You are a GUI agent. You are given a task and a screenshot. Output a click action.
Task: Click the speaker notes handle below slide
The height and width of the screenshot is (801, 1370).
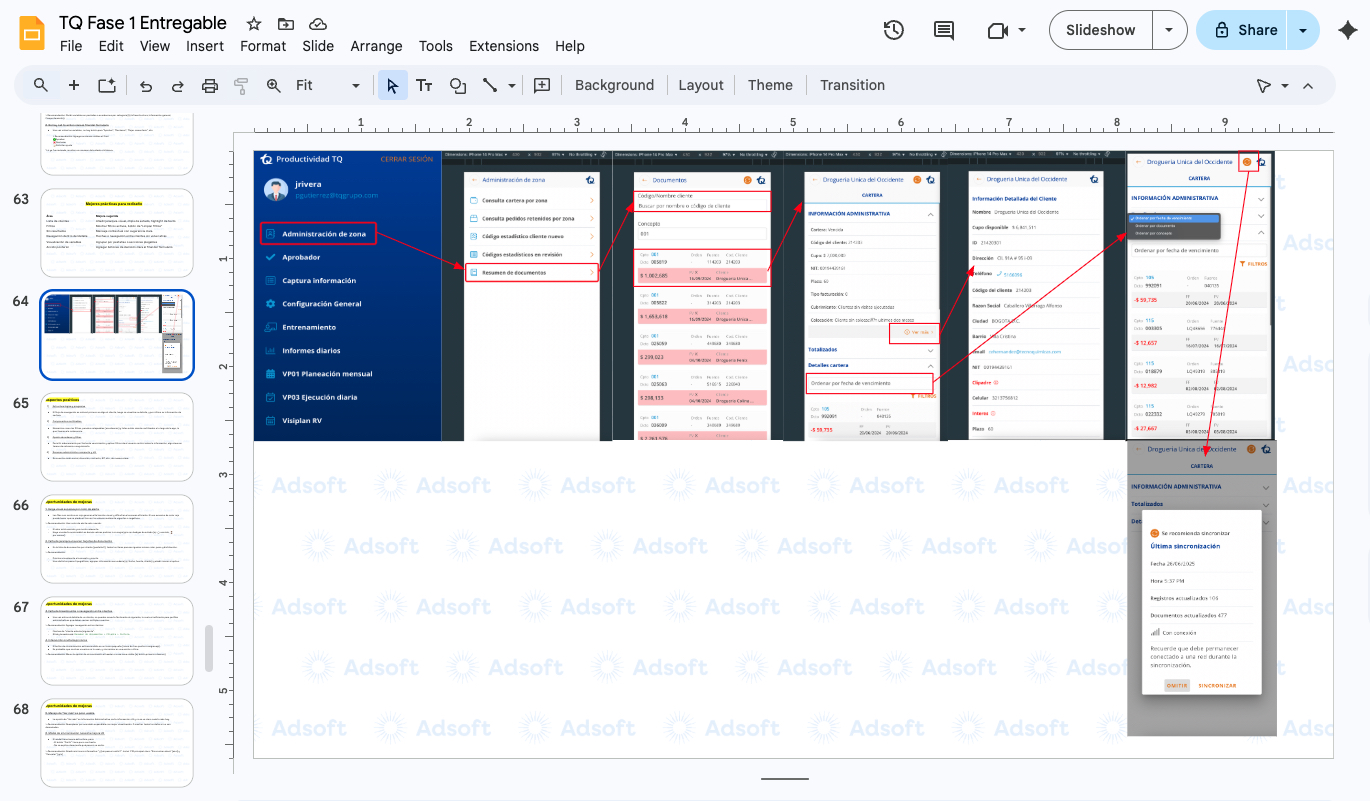[x=784, y=778]
